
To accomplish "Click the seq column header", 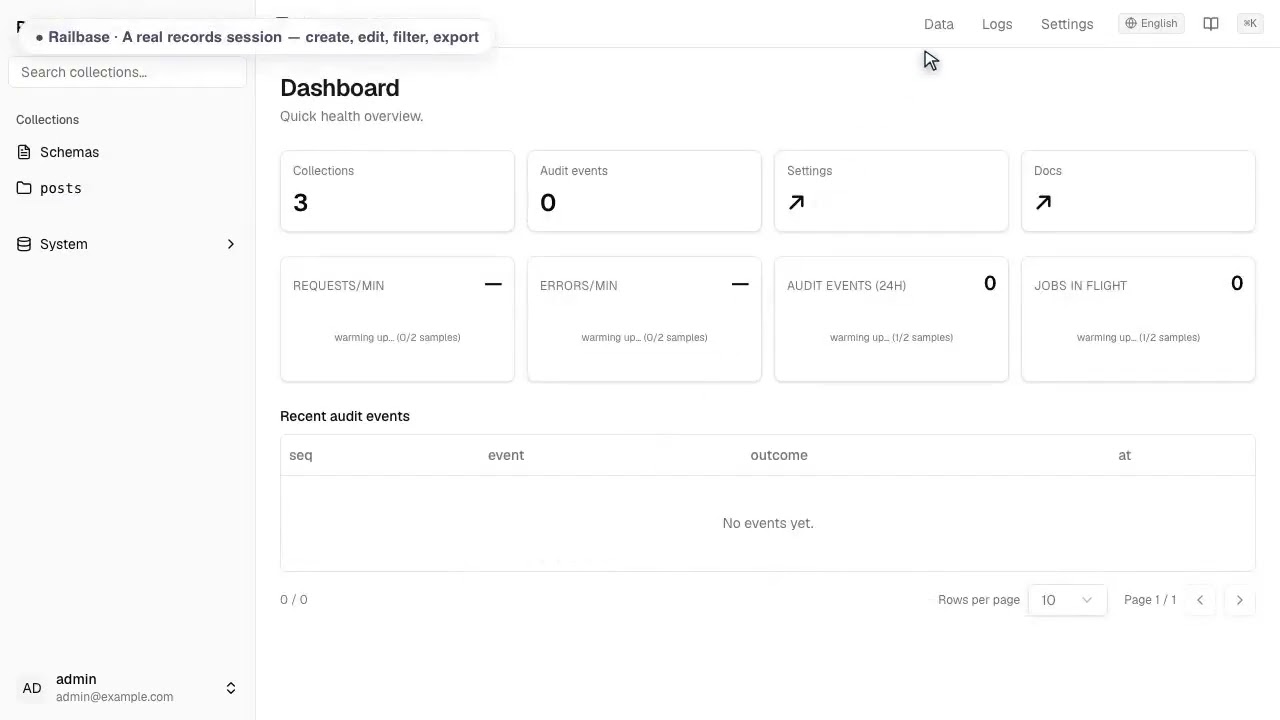I will [301, 455].
